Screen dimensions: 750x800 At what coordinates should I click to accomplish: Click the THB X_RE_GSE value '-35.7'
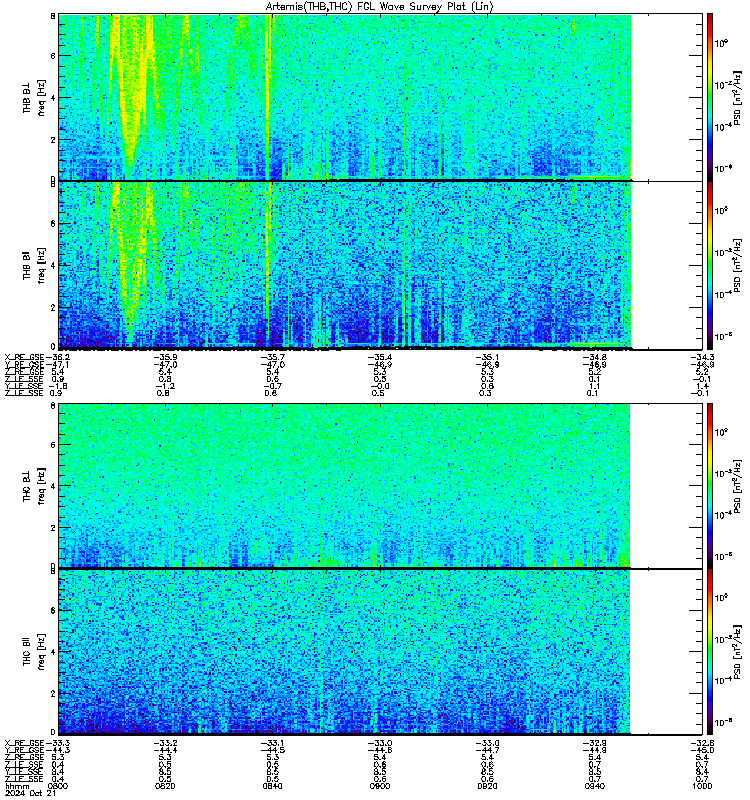[272, 357]
